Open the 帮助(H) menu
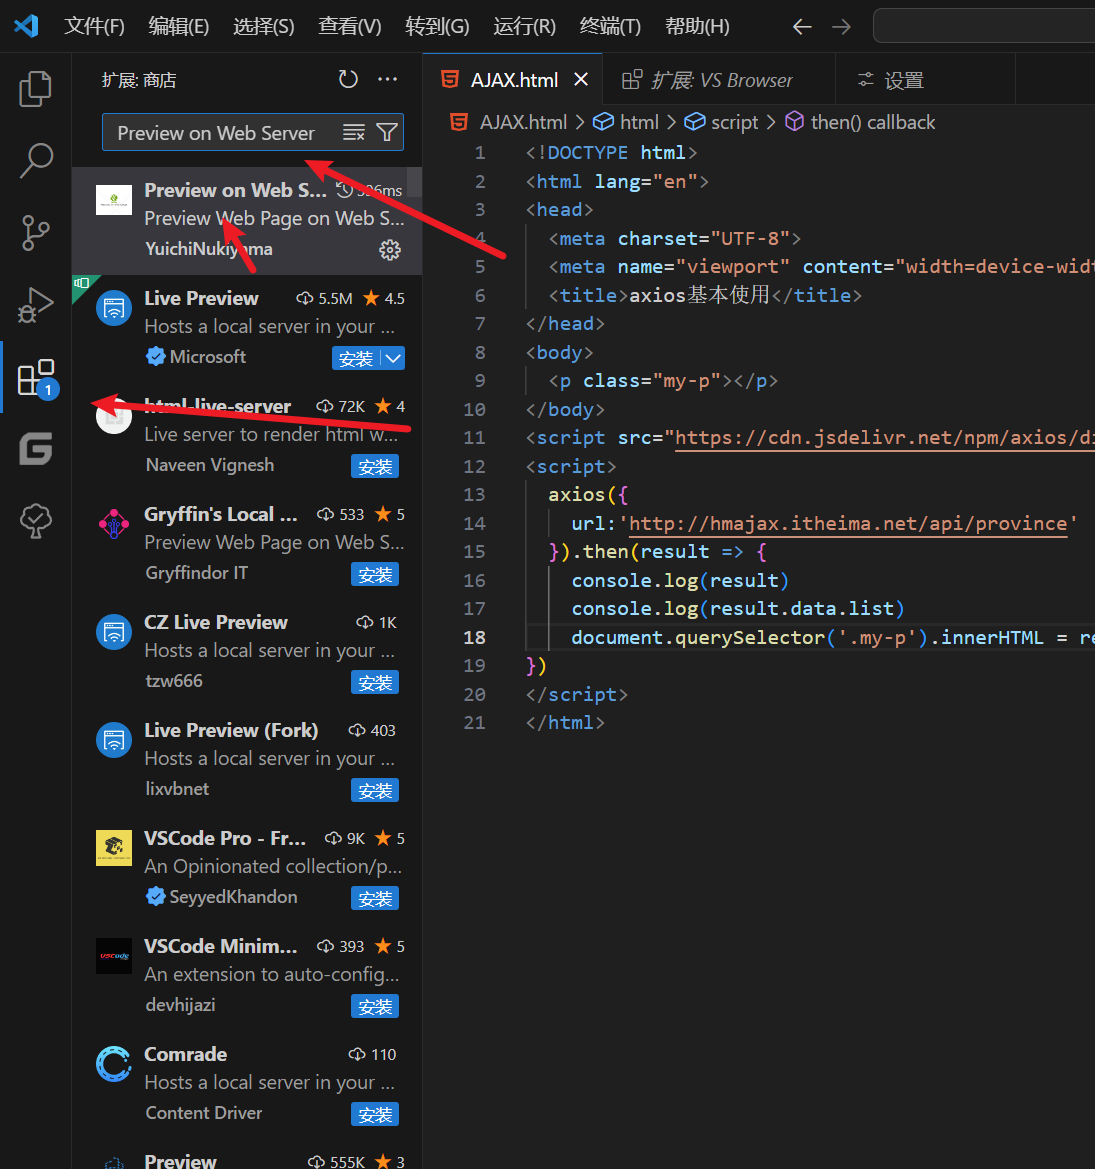 pos(697,27)
